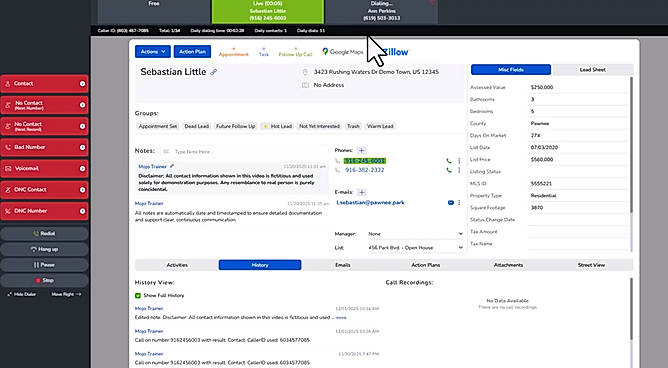
Task: Mark call result as Voicemail
Action: [x=44, y=169]
